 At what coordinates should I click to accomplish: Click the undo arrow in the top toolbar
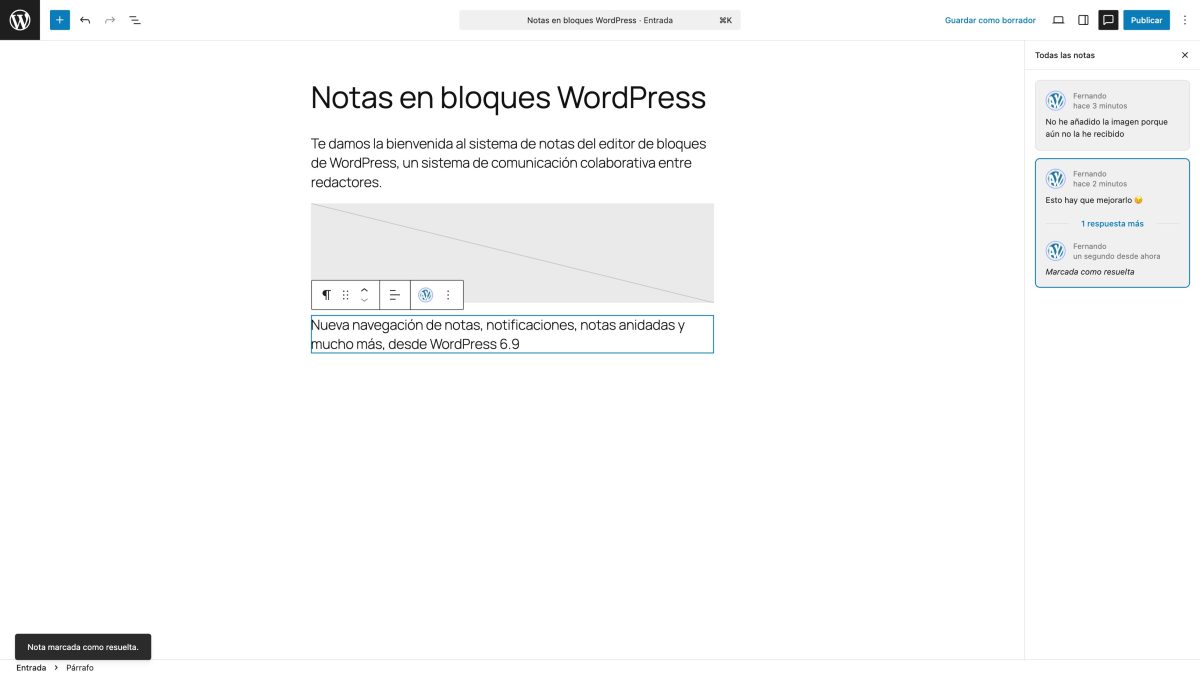[84, 19]
